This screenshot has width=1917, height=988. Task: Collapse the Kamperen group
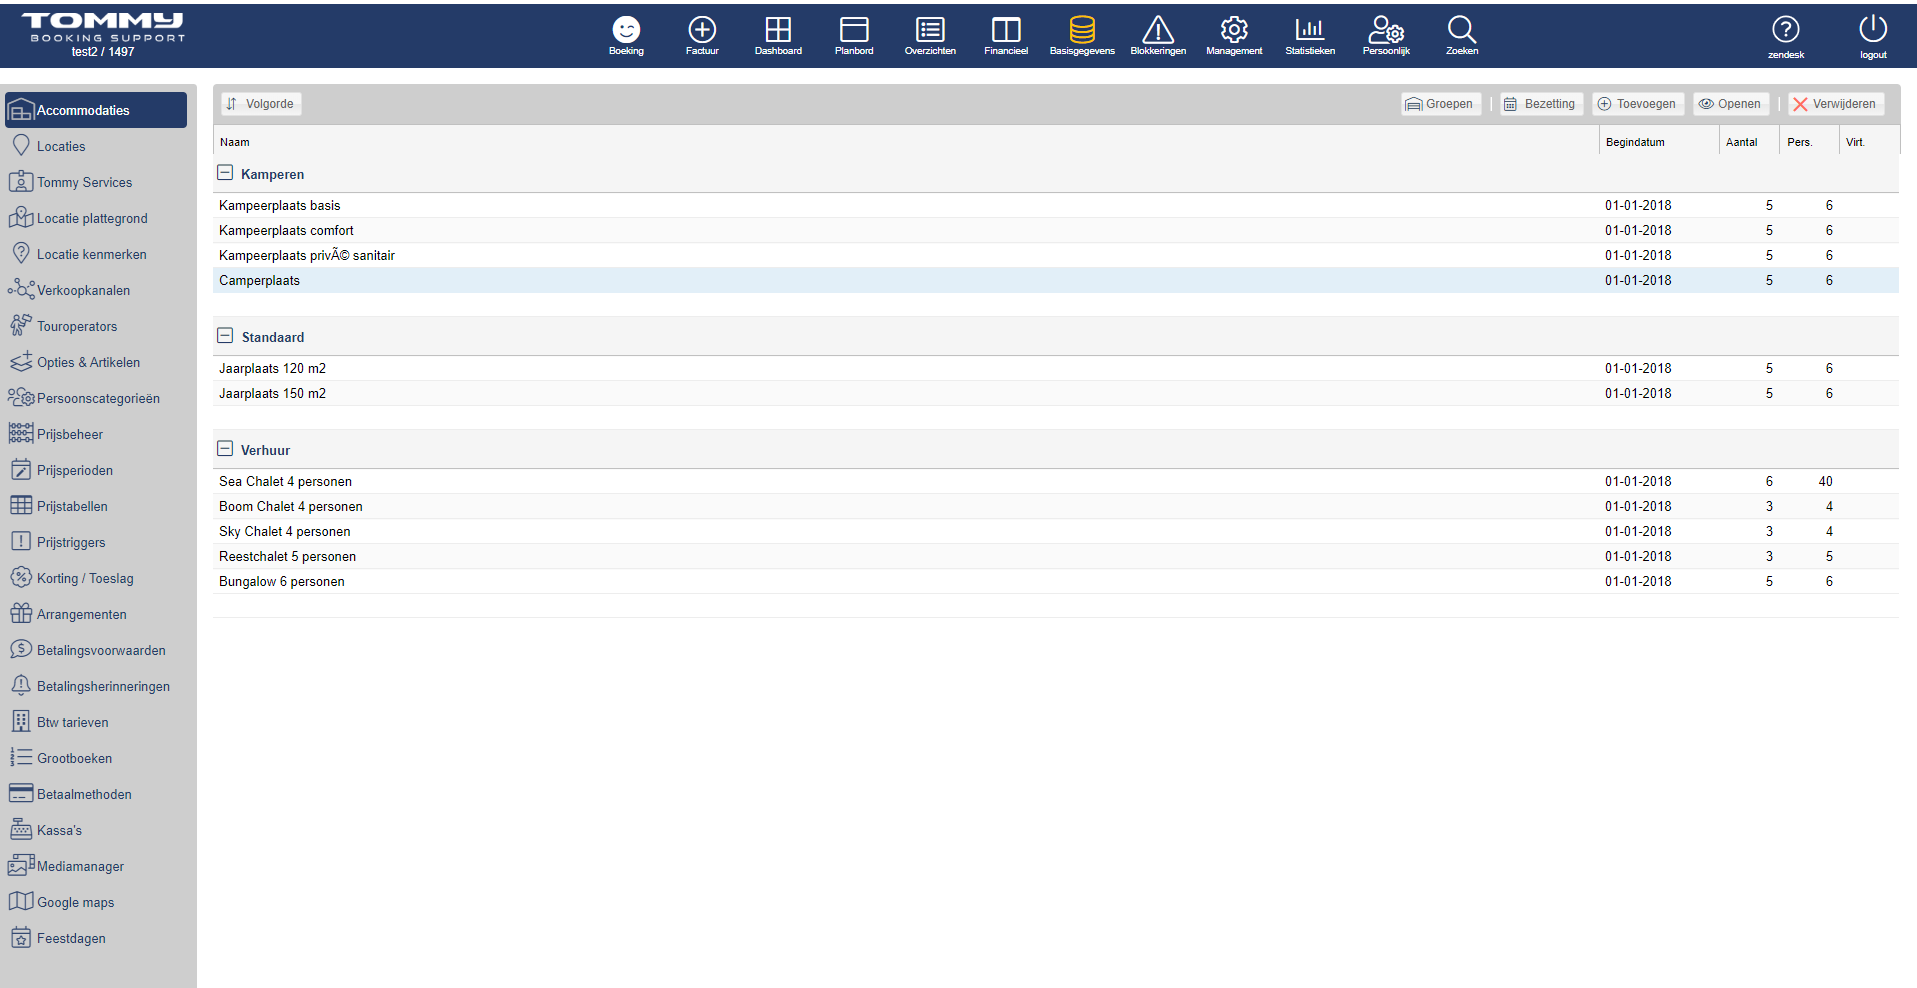[x=225, y=173]
